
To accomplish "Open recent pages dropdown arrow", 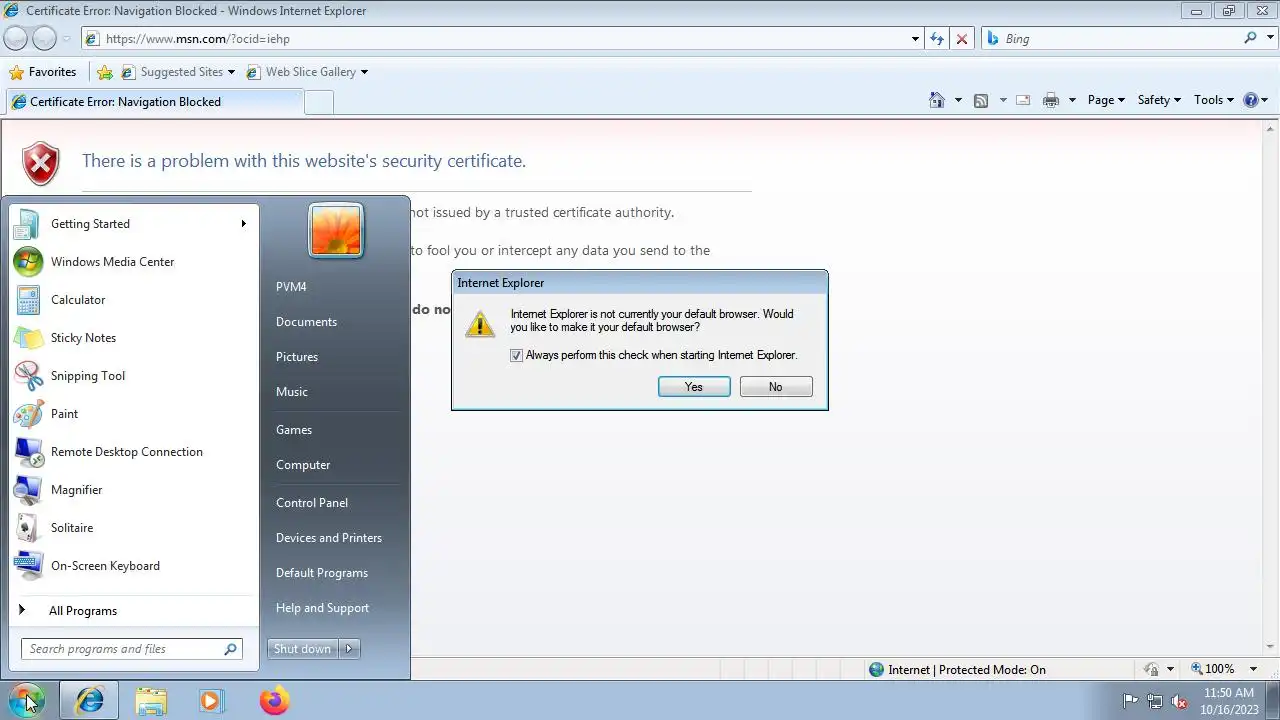I will (67, 39).
